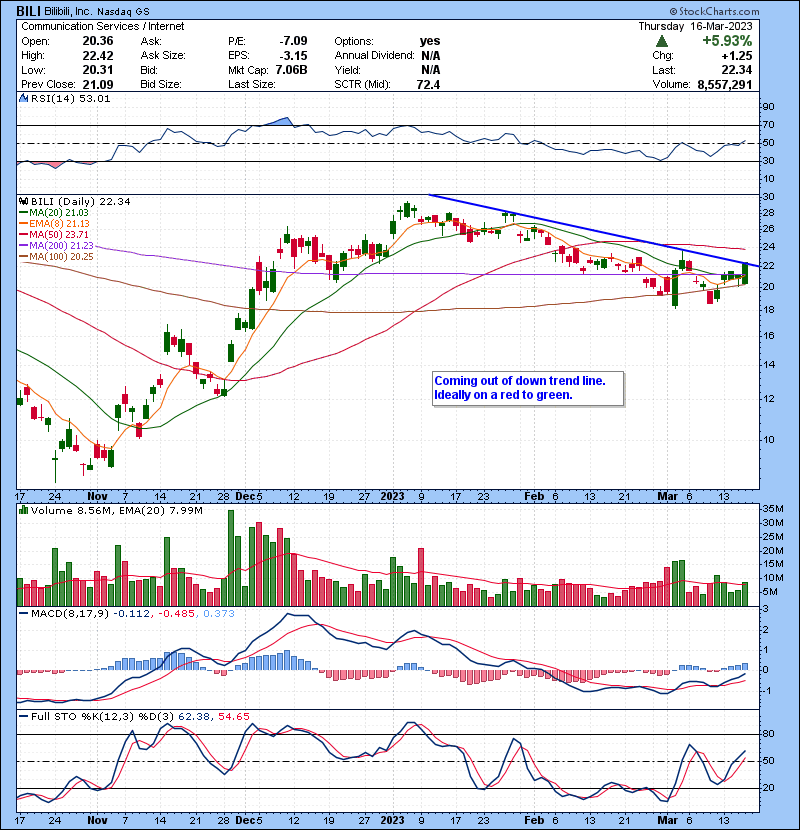Click the Coming out of down trend line note
The height and width of the screenshot is (830, 800).
pos(528,388)
